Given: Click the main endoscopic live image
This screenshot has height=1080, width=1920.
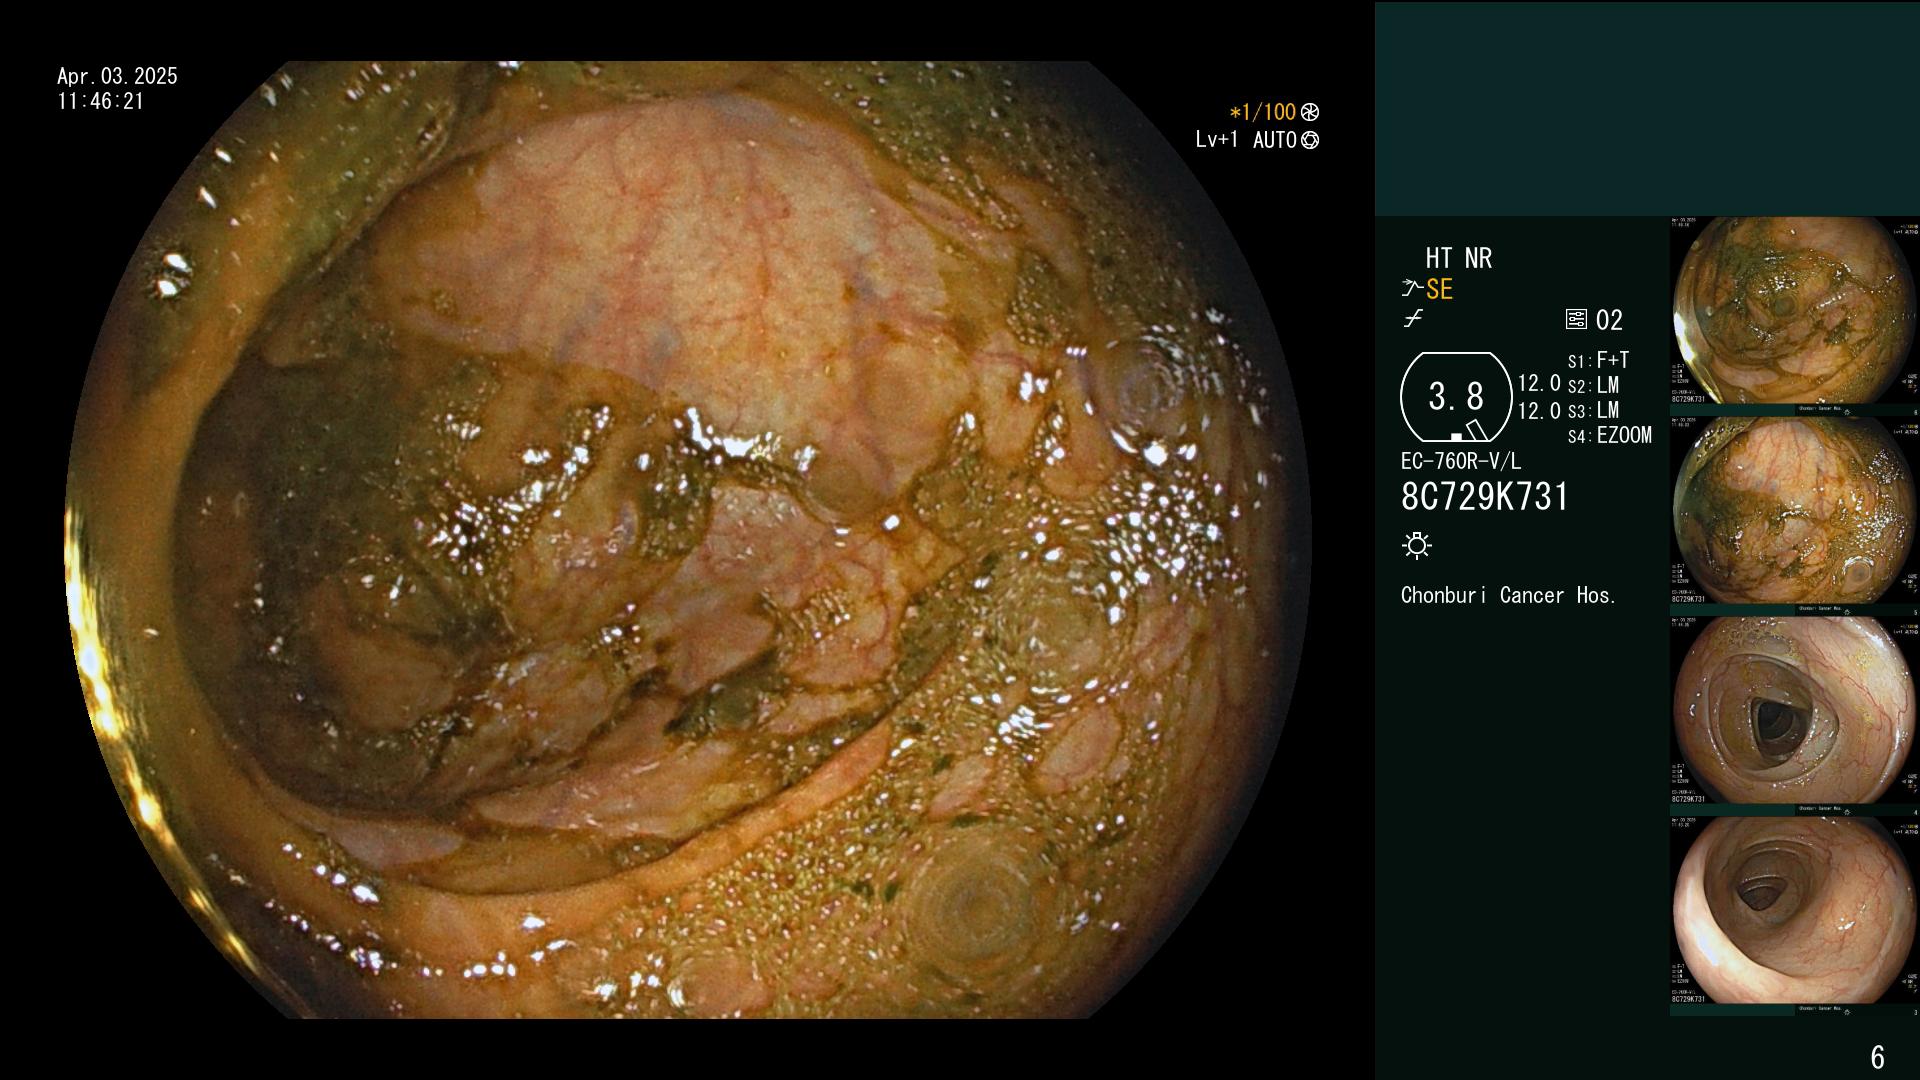Looking at the screenshot, I should click(x=688, y=540).
